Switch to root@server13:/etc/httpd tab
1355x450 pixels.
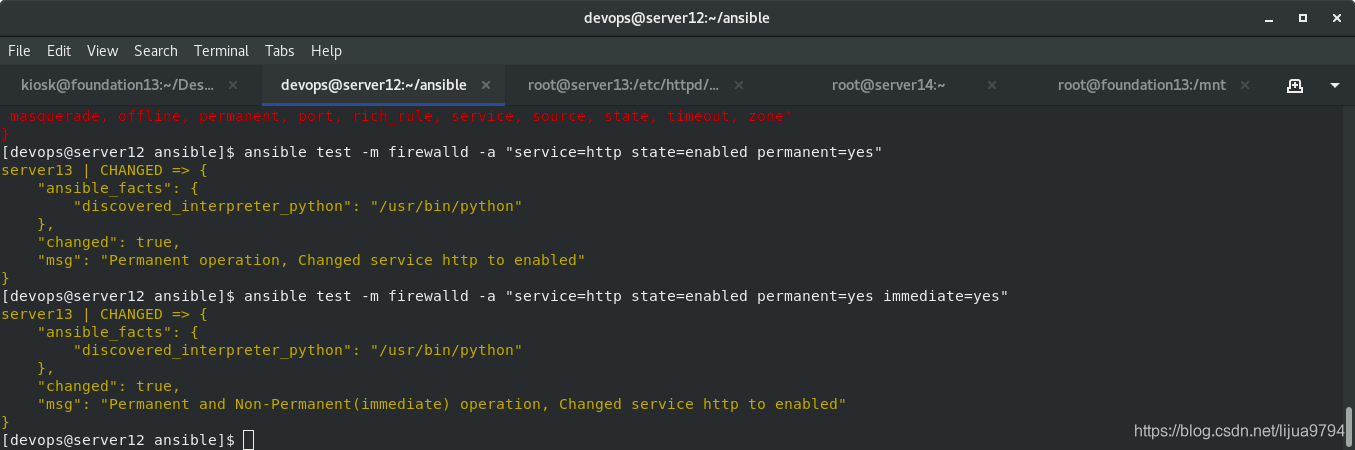[623, 85]
